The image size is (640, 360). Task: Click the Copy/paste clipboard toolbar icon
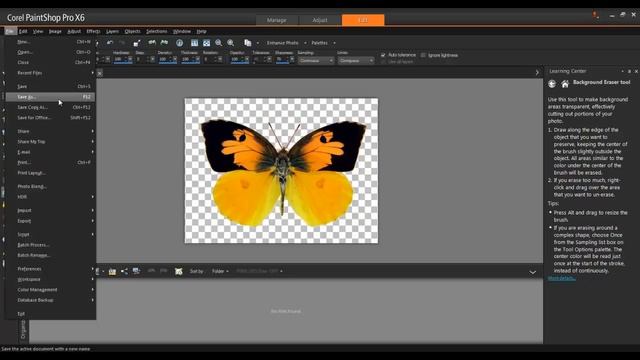[x=247, y=42]
